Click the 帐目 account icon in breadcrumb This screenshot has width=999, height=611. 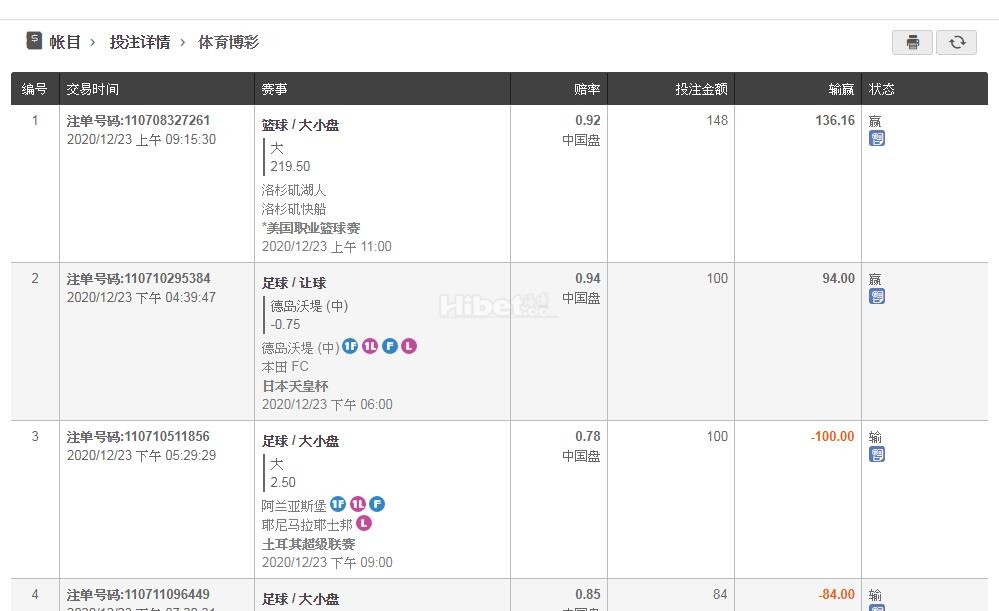pos(34,41)
